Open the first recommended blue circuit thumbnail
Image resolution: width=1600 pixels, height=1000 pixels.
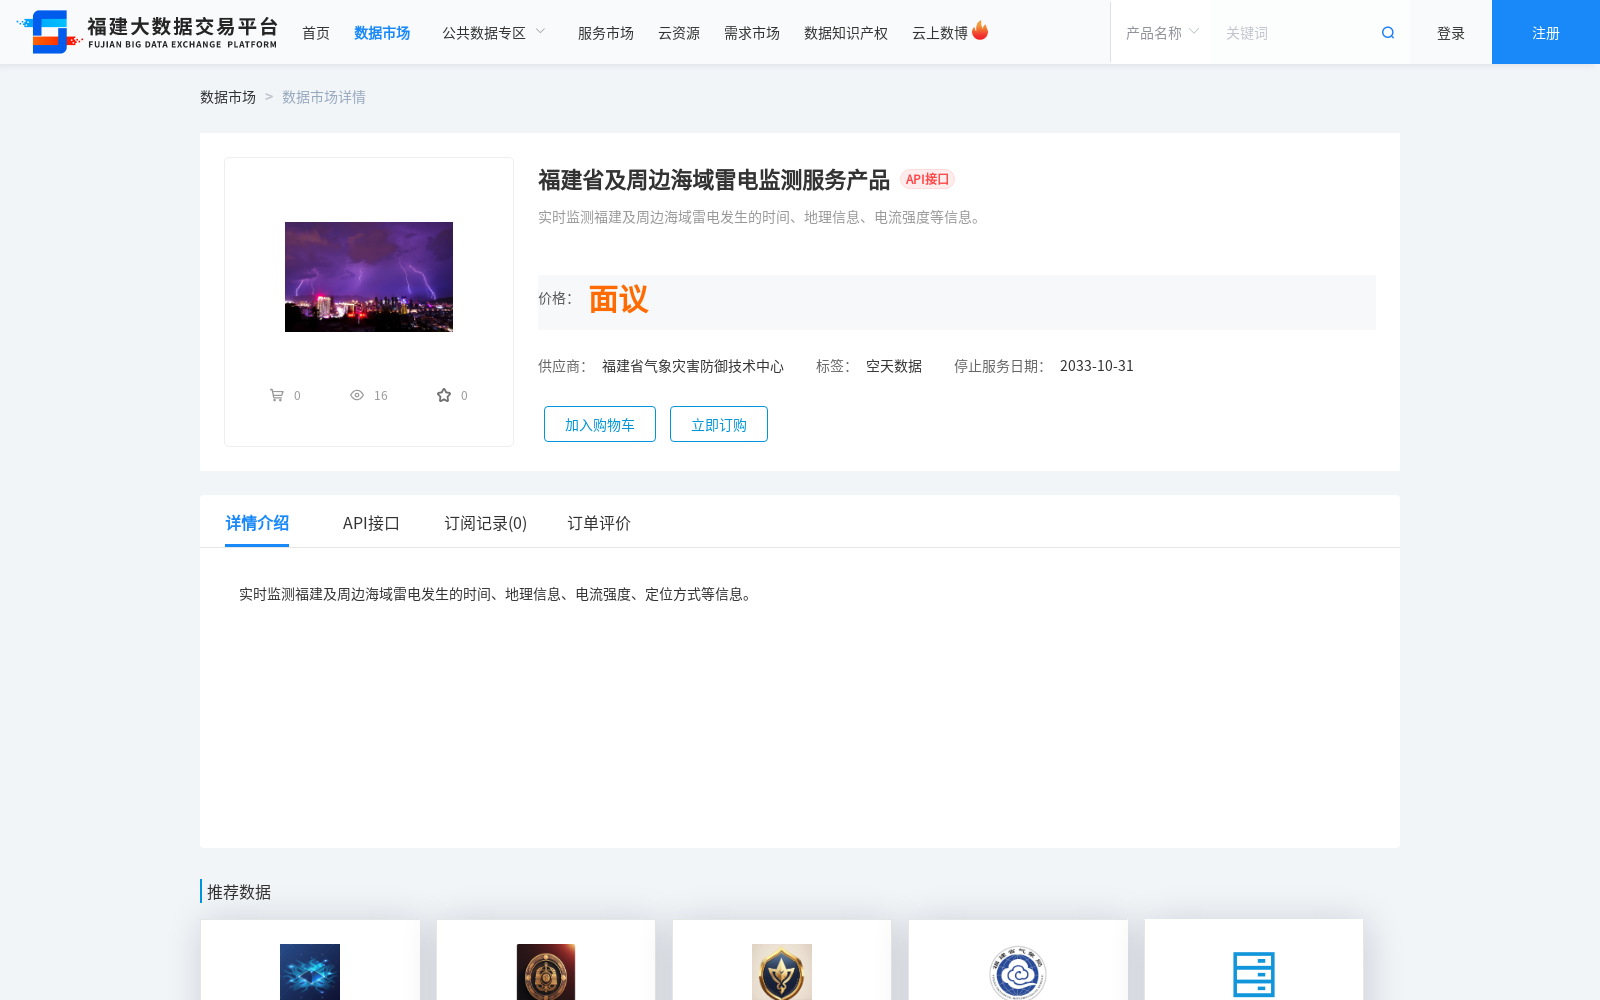[310, 972]
